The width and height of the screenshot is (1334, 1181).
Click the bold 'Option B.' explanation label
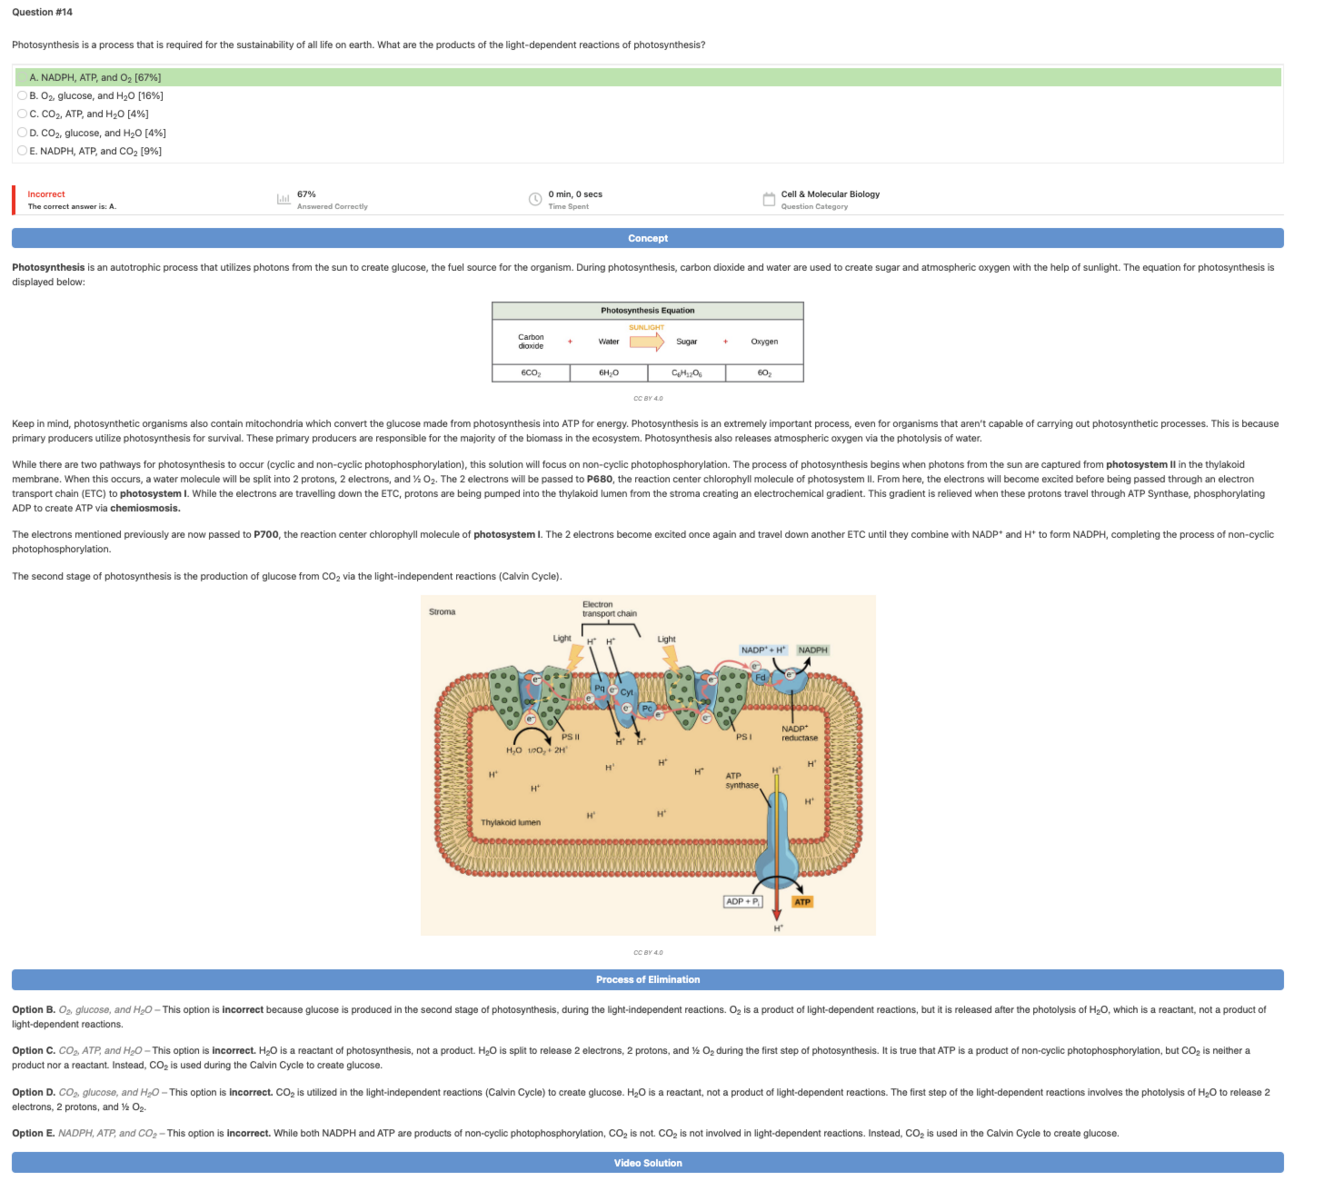pos(34,1010)
